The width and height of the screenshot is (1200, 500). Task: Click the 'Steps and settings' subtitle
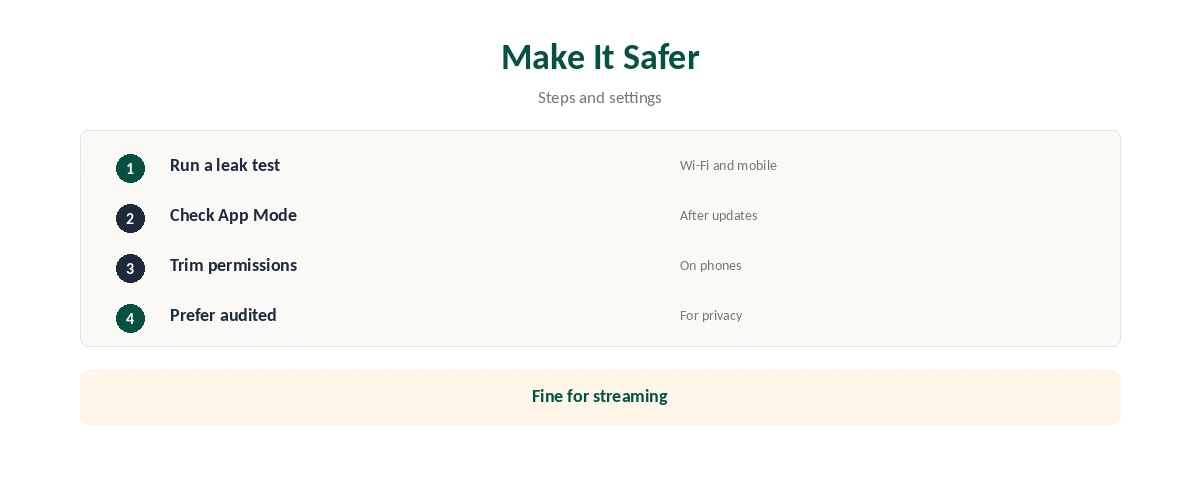pyautogui.click(x=600, y=97)
